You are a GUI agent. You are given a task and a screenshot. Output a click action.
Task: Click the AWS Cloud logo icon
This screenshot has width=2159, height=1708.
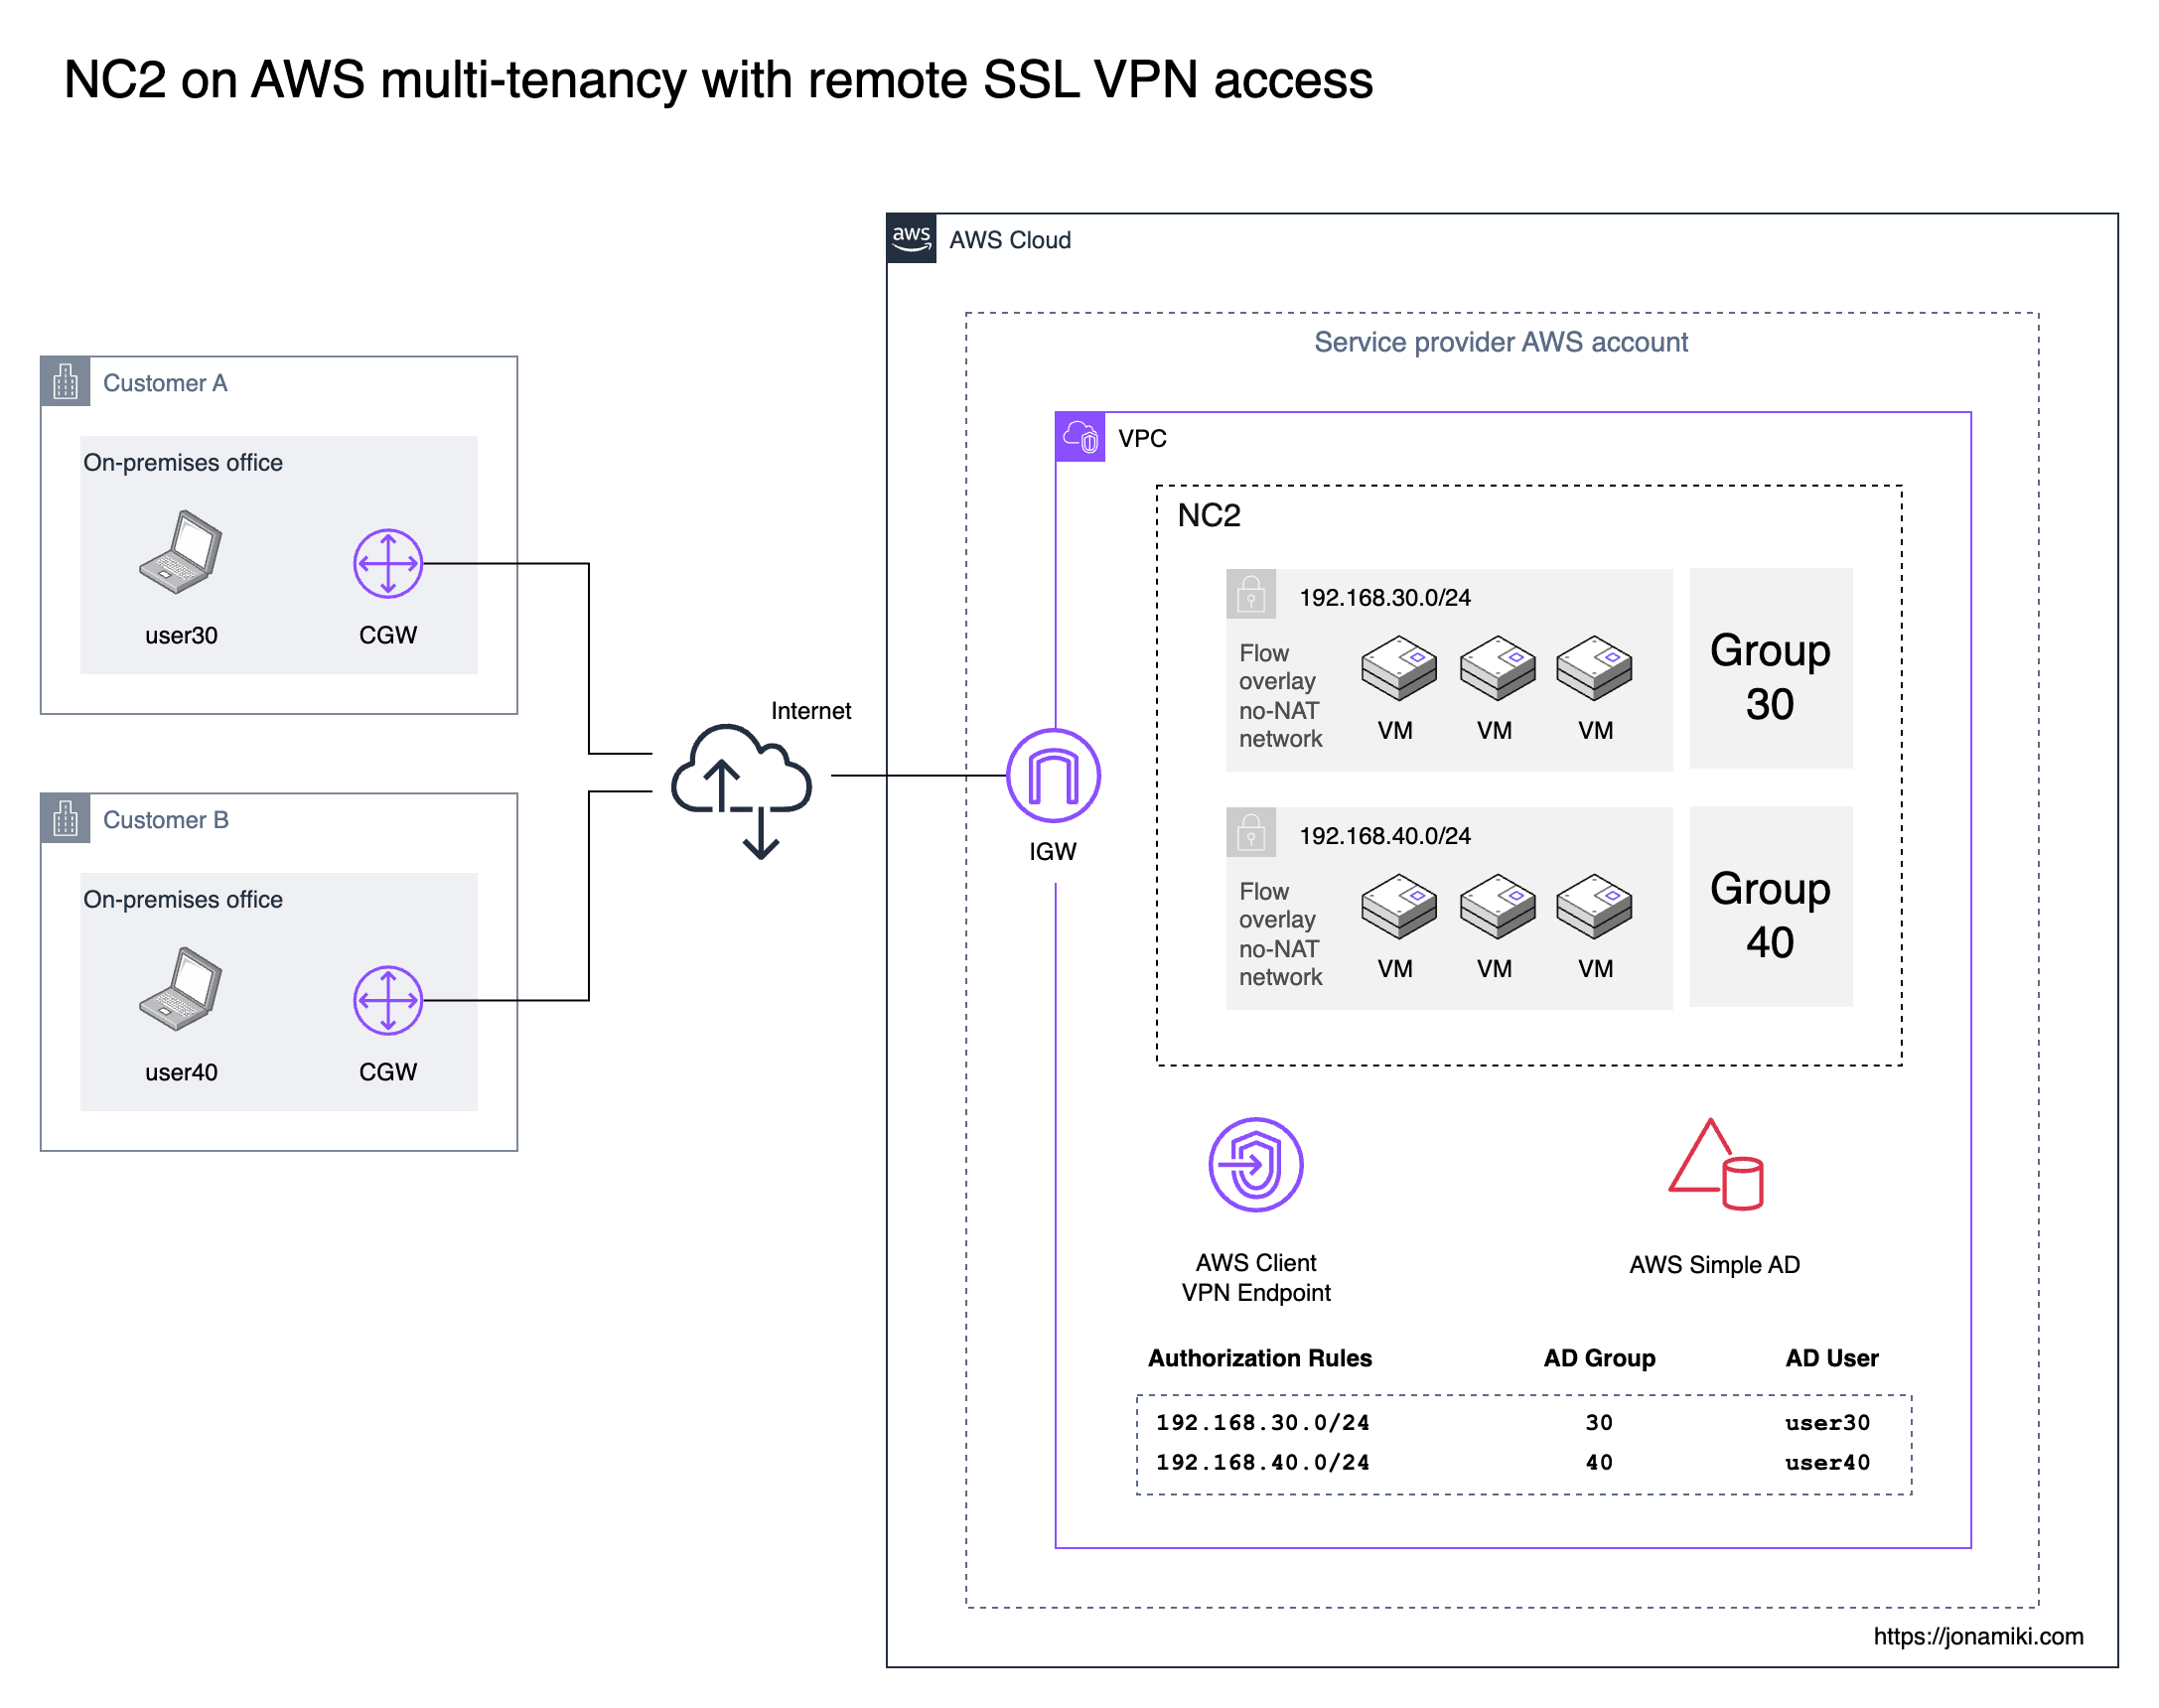pyautogui.click(x=911, y=239)
